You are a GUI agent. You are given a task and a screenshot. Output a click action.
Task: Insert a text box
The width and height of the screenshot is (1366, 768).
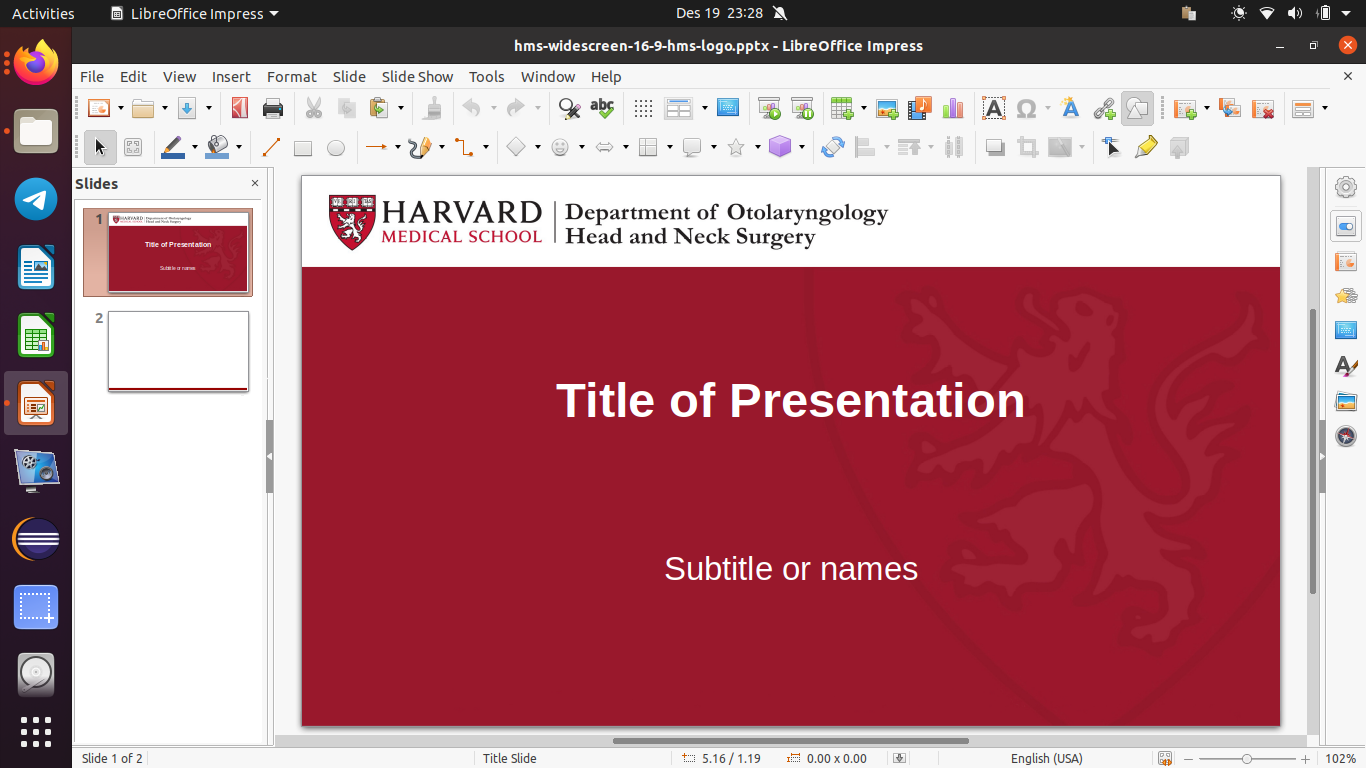point(993,108)
